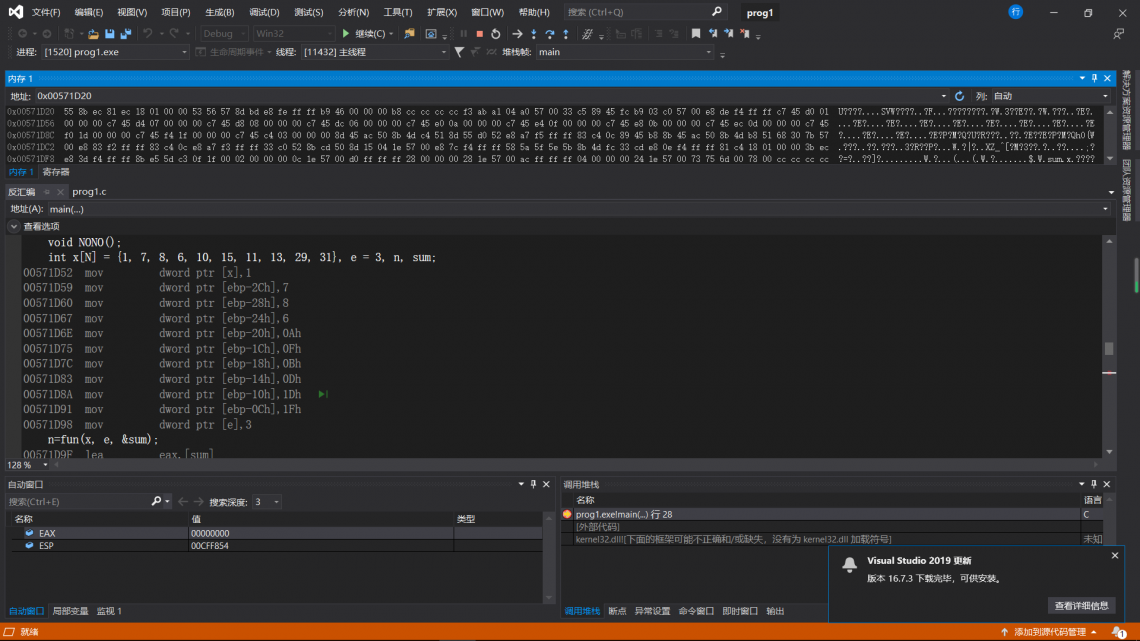
Task: Stop debugging with the red square icon
Action: pyautogui.click(x=480, y=34)
